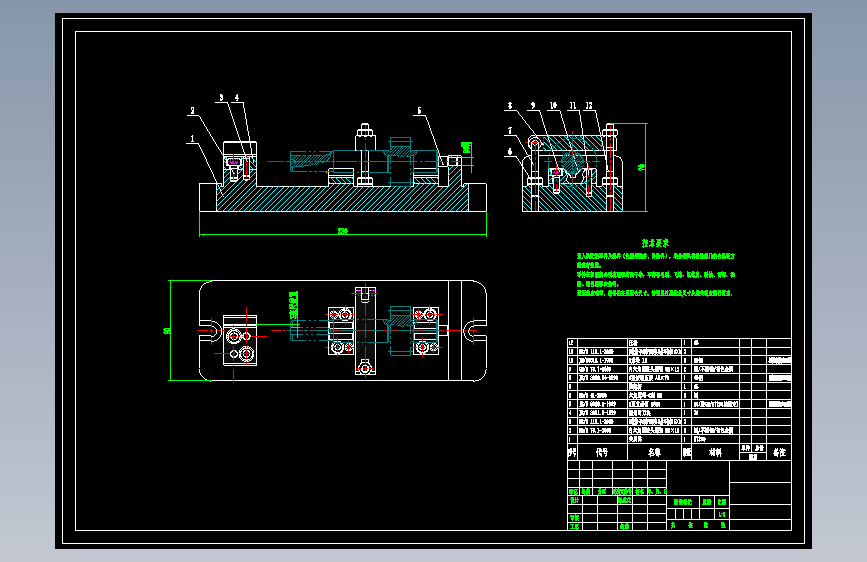This screenshot has height=562, width=867.
Task: Click part callout number 5
Action: 419,111
